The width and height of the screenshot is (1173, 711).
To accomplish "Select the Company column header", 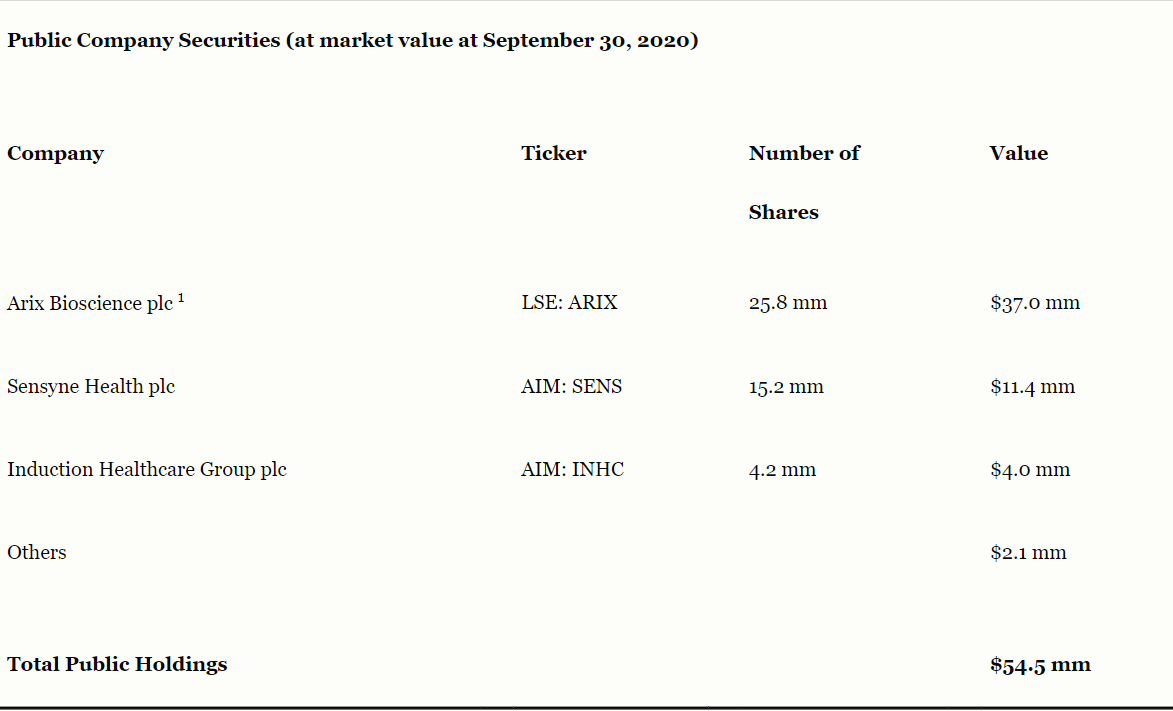I will point(55,154).
